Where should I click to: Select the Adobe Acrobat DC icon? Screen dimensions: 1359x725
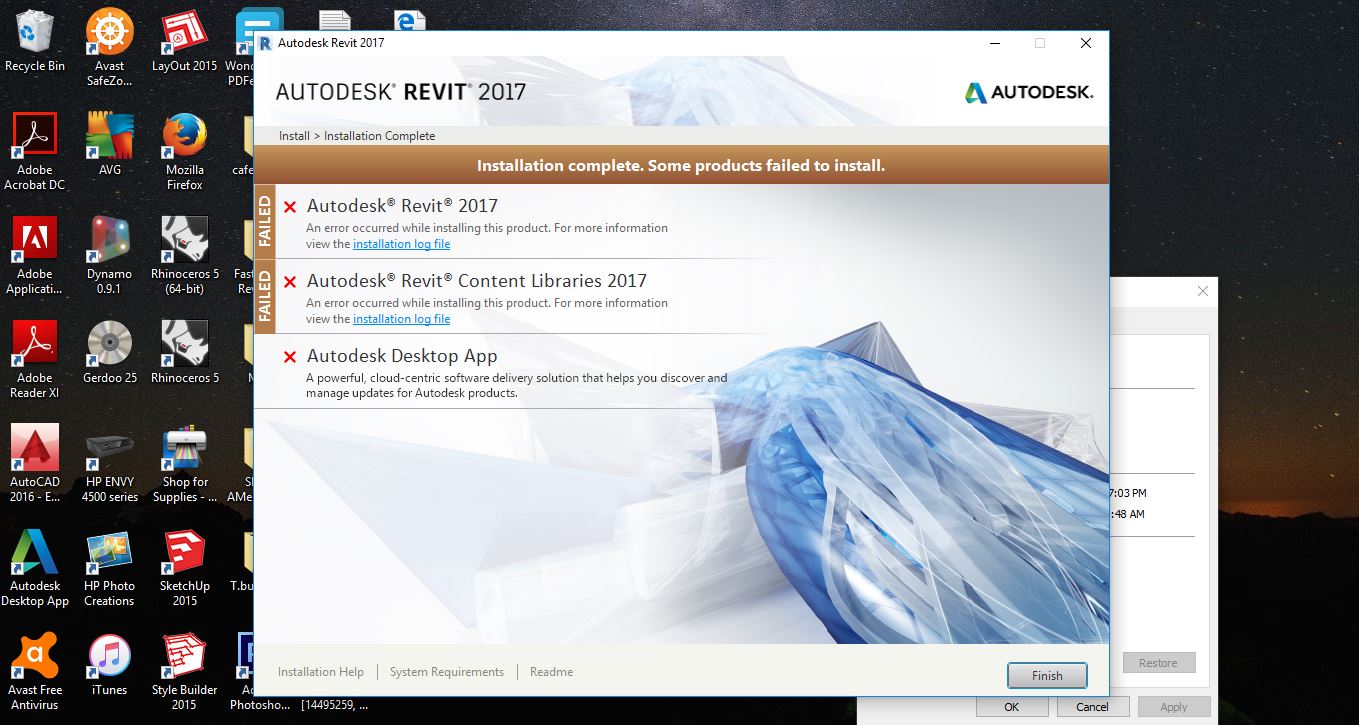pyautogui.click(x=35, y=150)
